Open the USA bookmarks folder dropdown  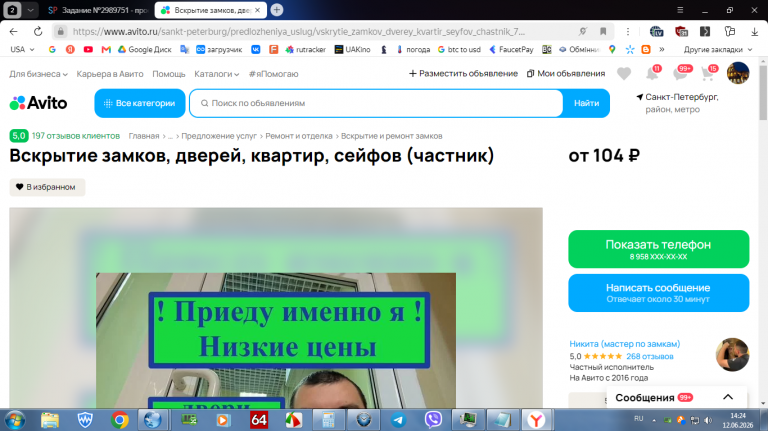tap(23, 49)
